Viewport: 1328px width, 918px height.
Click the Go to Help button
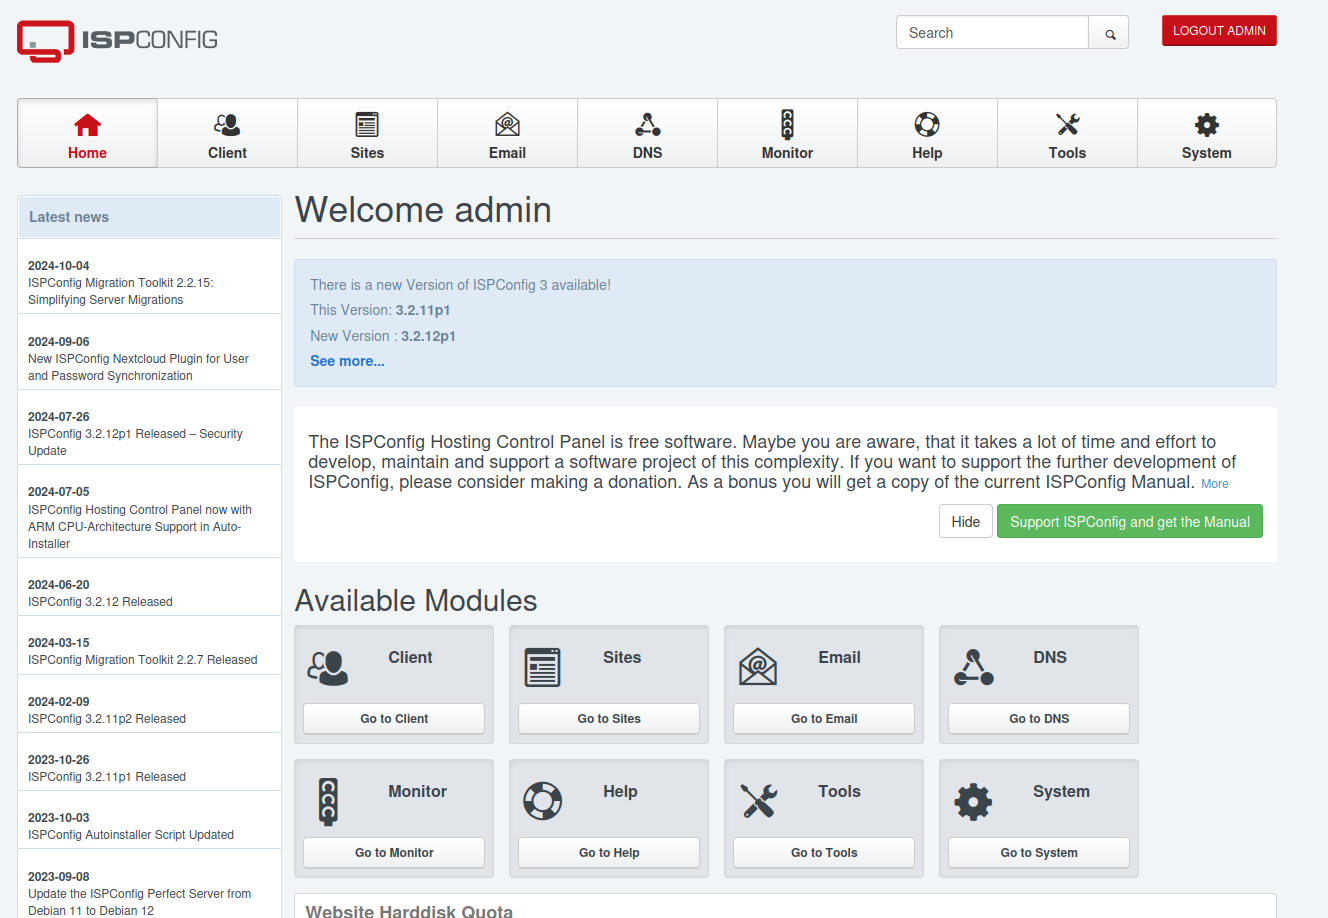(609, 853)
